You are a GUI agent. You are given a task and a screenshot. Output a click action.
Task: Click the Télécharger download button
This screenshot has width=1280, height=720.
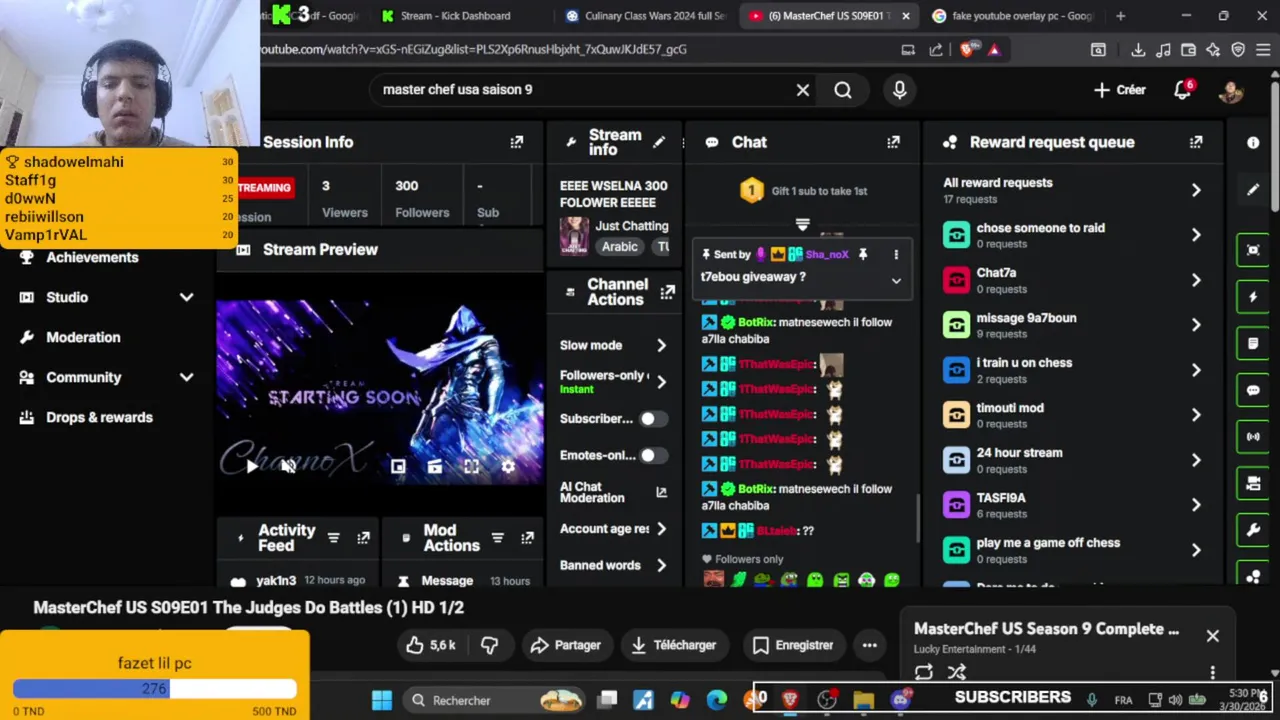[675, 645]
